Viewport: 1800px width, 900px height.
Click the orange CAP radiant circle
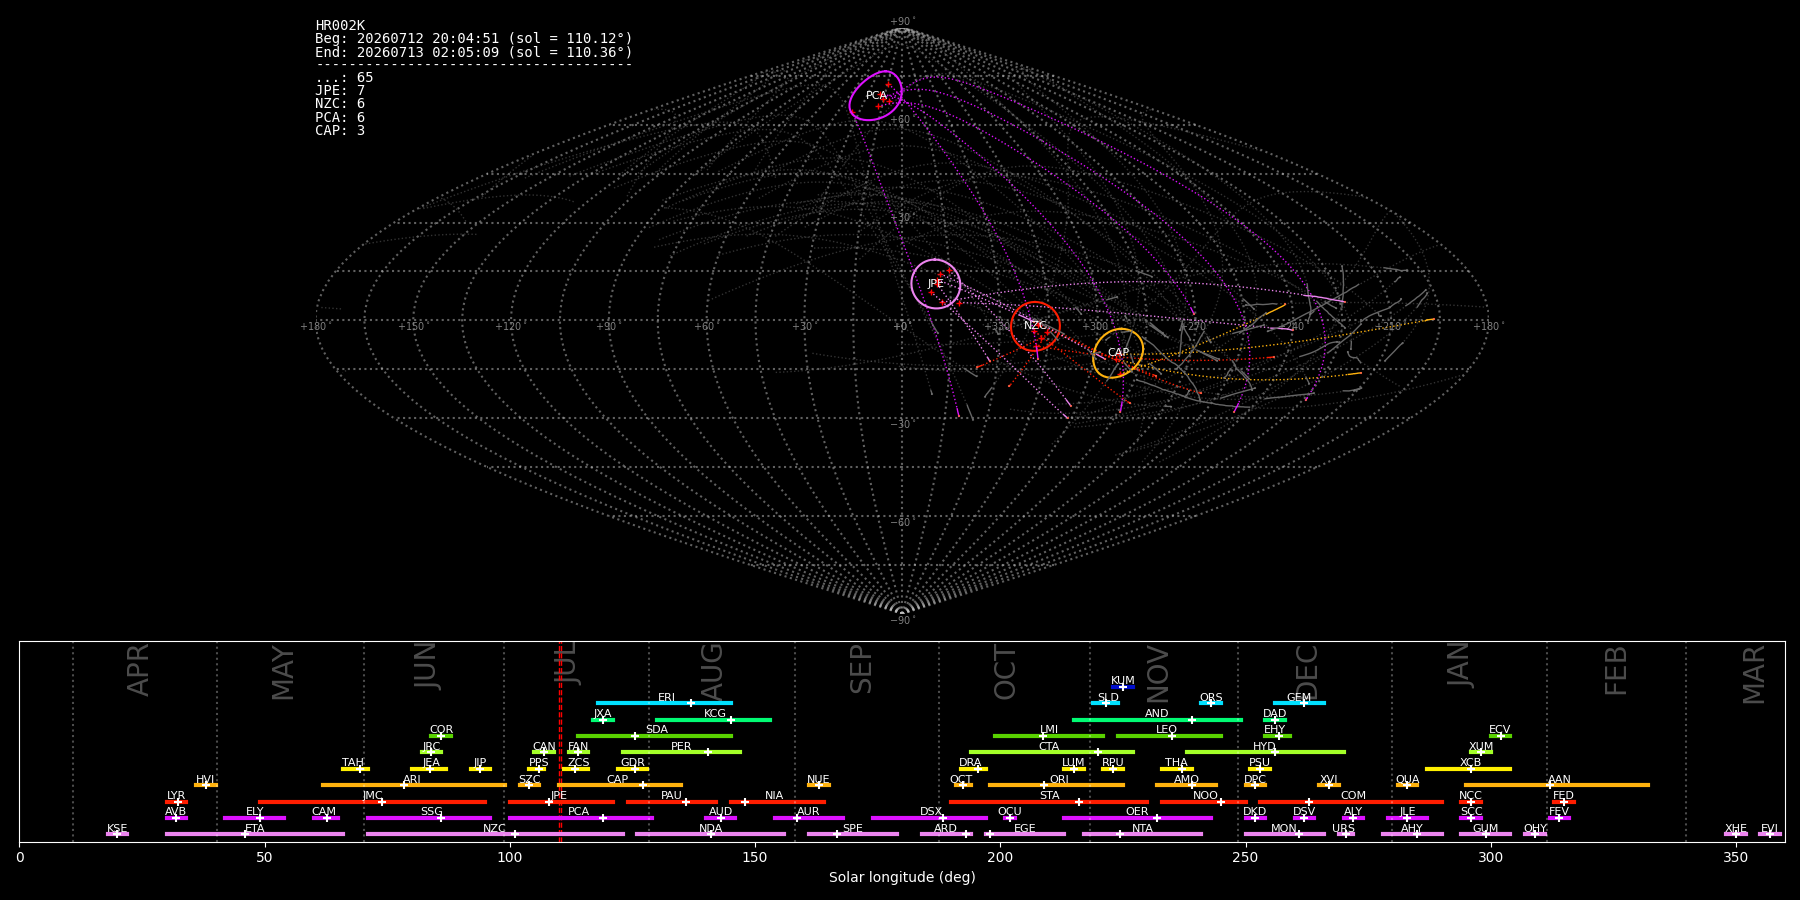click(x=1118, y=353)
